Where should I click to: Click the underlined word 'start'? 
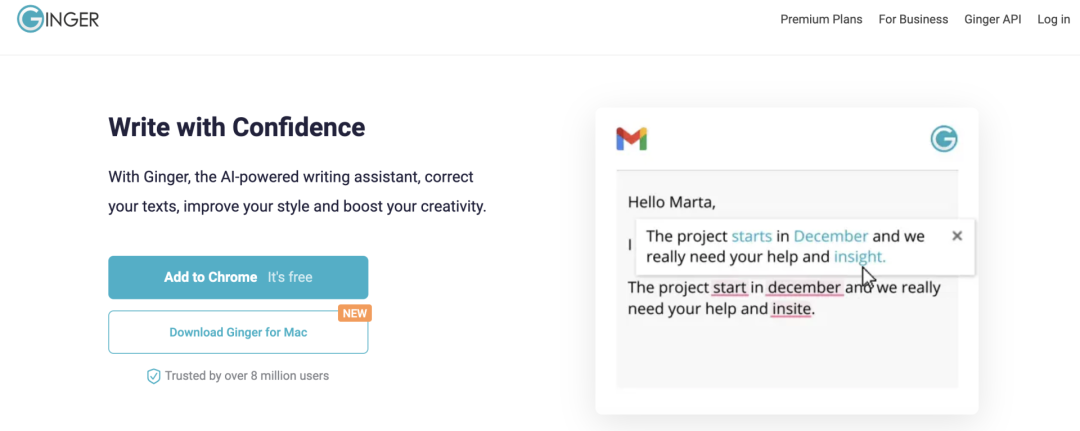(730, 287)
